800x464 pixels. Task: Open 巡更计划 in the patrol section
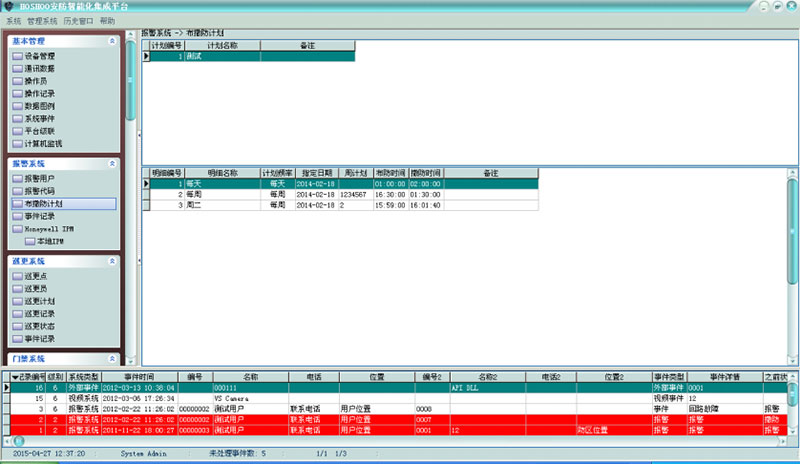pyautogui.click(x=40, y=301)
